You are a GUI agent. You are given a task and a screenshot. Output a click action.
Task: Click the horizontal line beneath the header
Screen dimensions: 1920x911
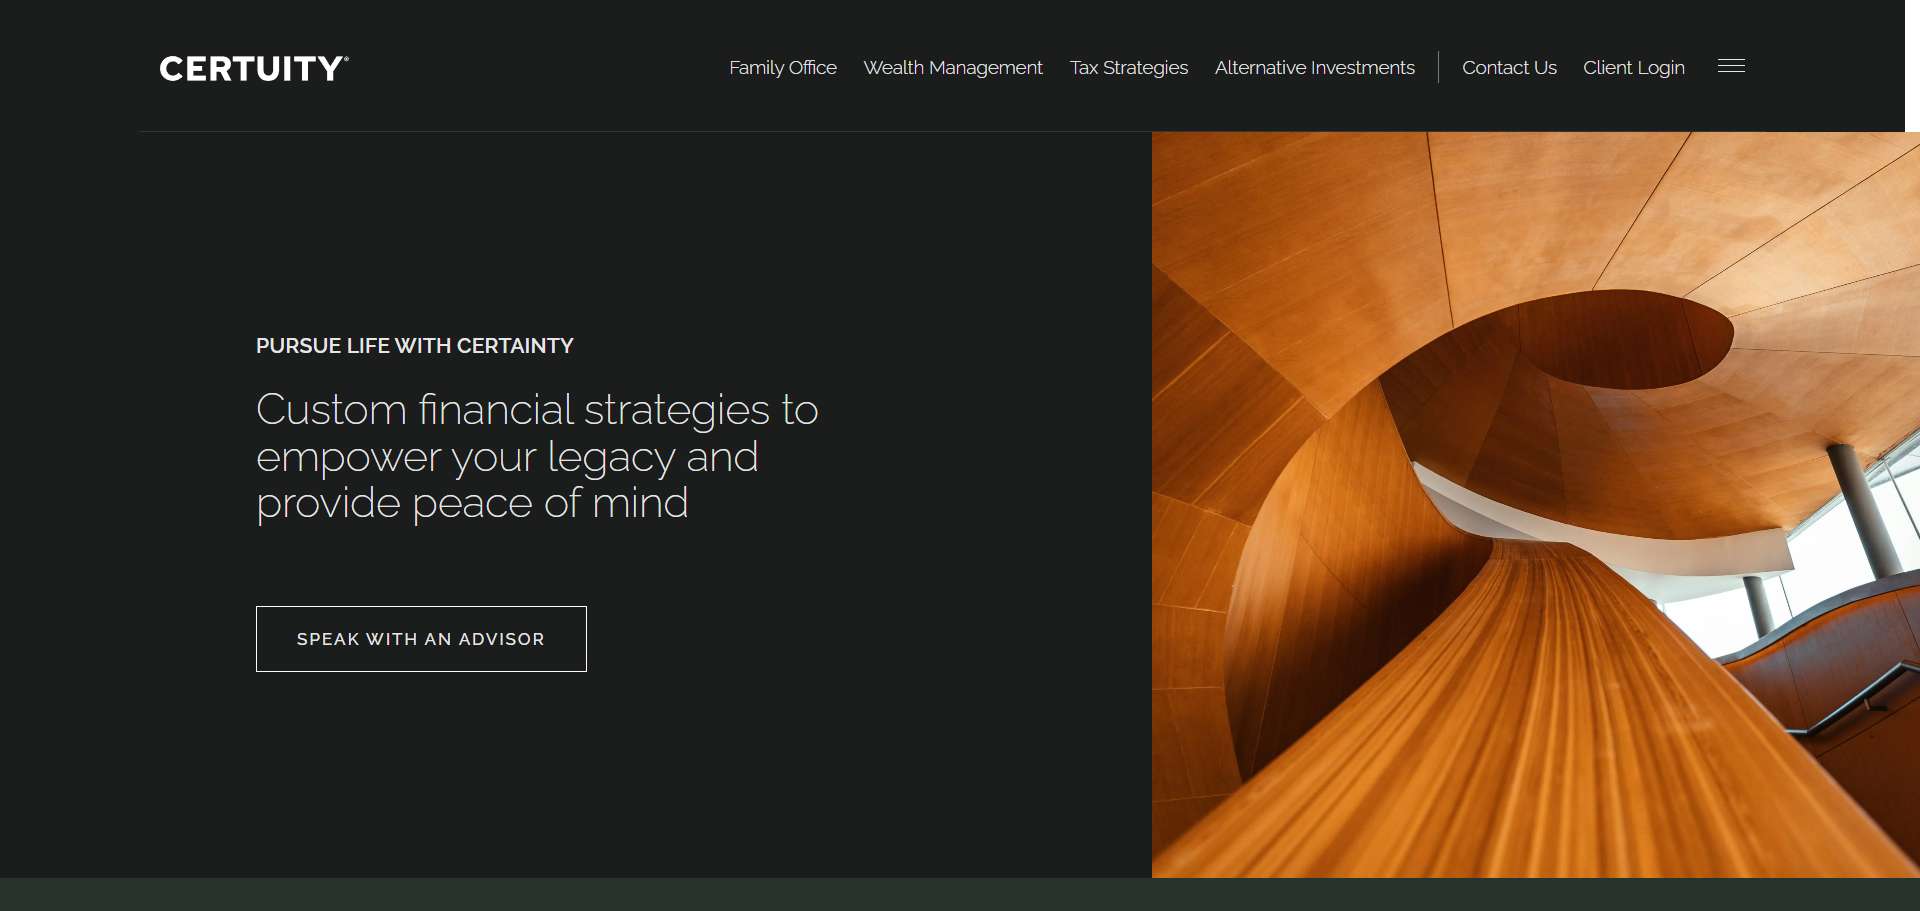click(646, 131)
